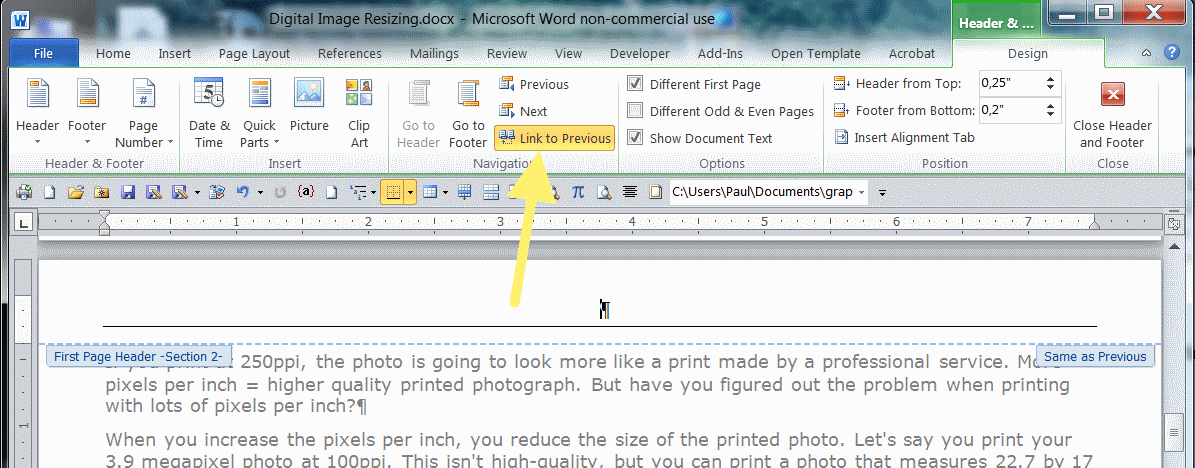Open the multilevel list dropdown arrow

(372, 193)
